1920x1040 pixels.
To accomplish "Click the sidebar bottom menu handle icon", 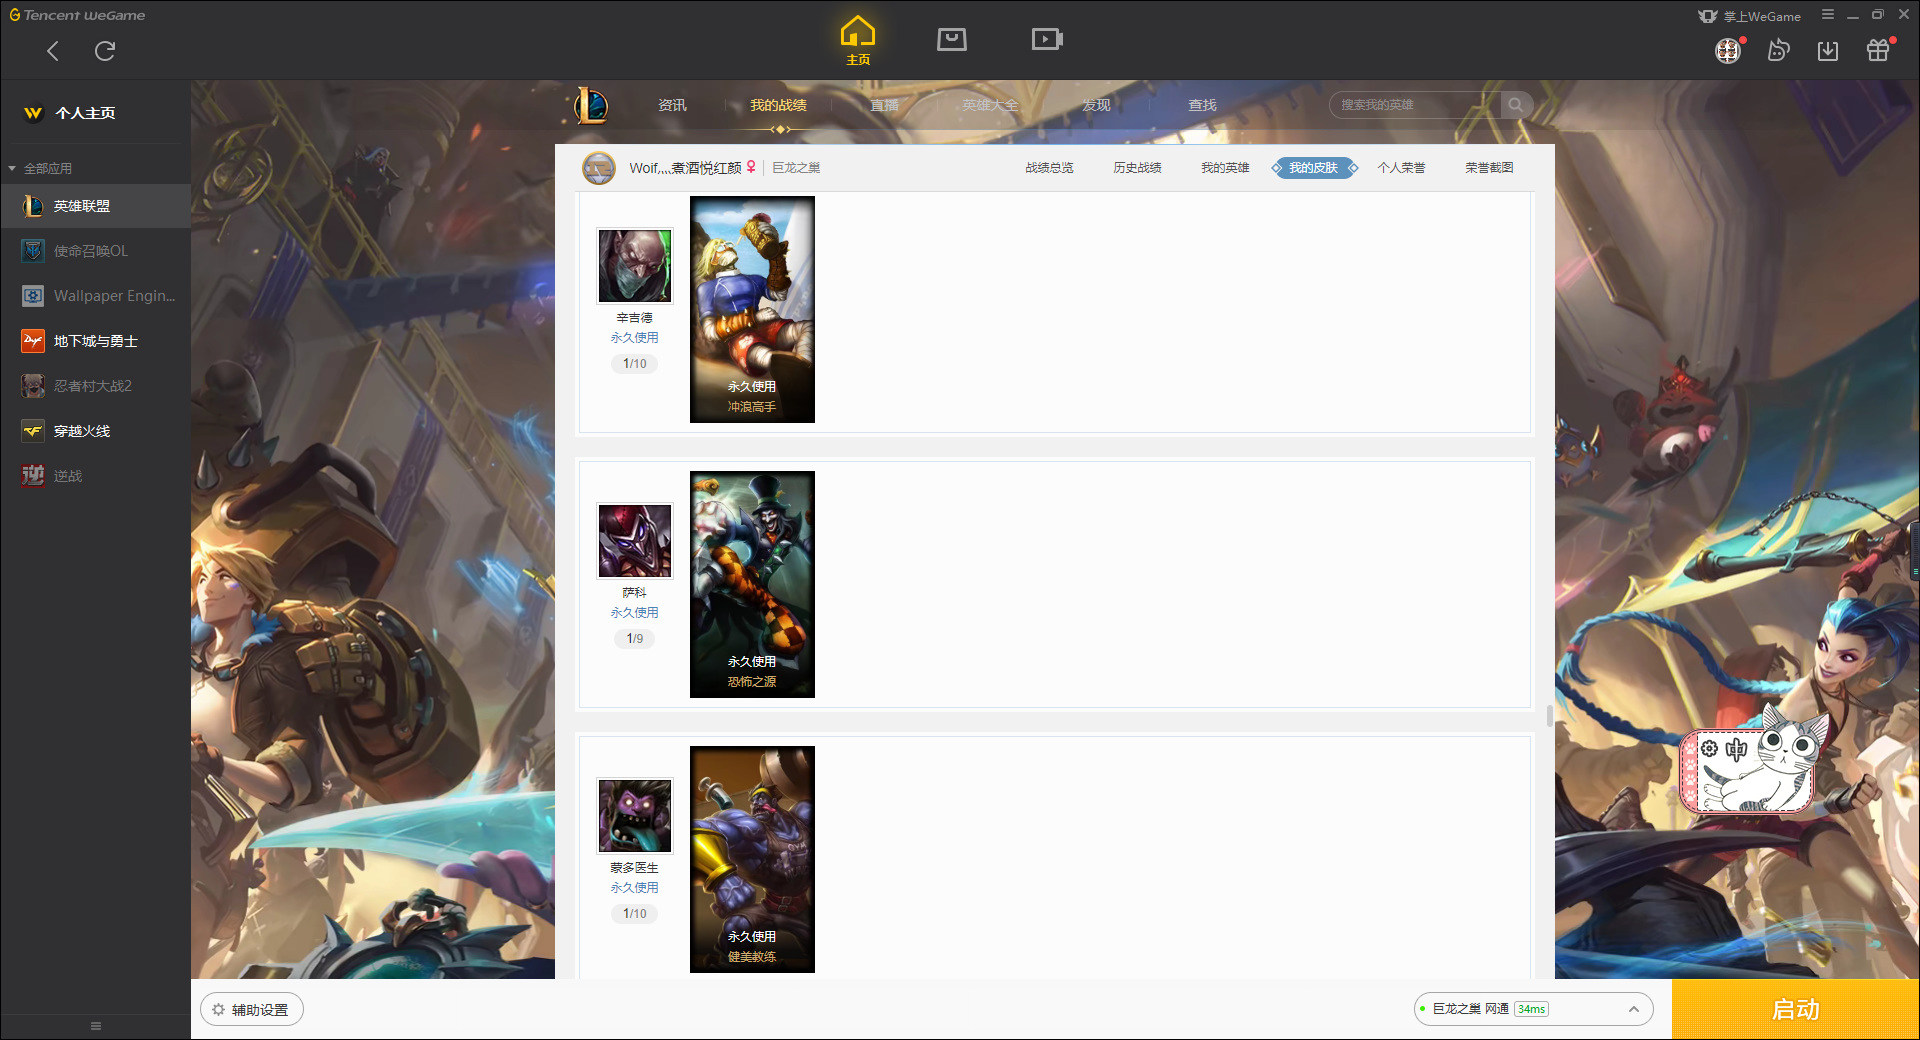I will tap(96, 1026).
